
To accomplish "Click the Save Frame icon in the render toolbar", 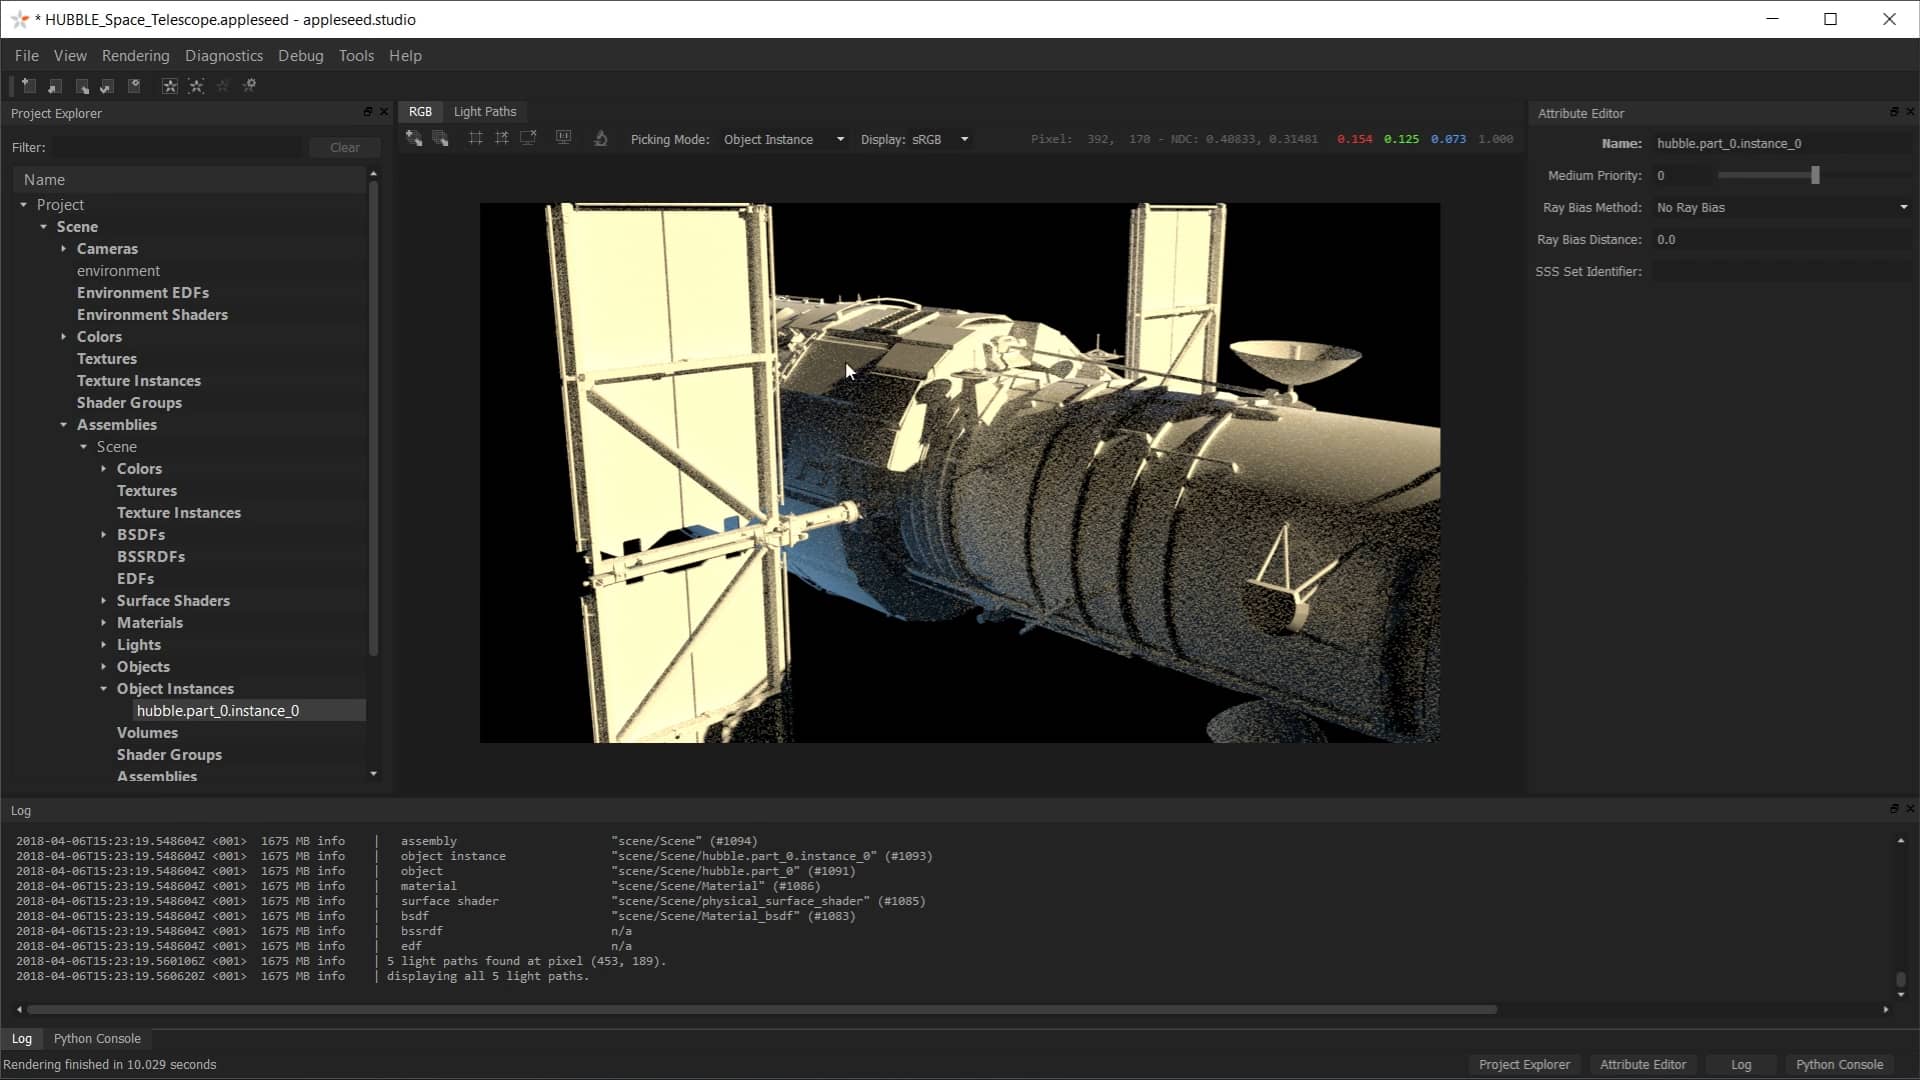I will pos(413,139).
